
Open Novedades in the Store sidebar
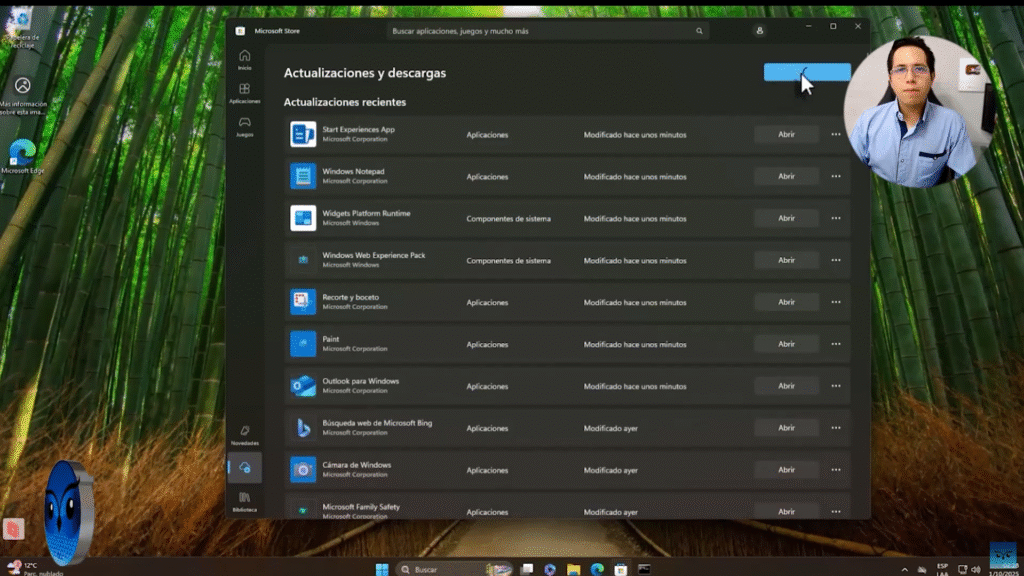[x=244, y=434]
